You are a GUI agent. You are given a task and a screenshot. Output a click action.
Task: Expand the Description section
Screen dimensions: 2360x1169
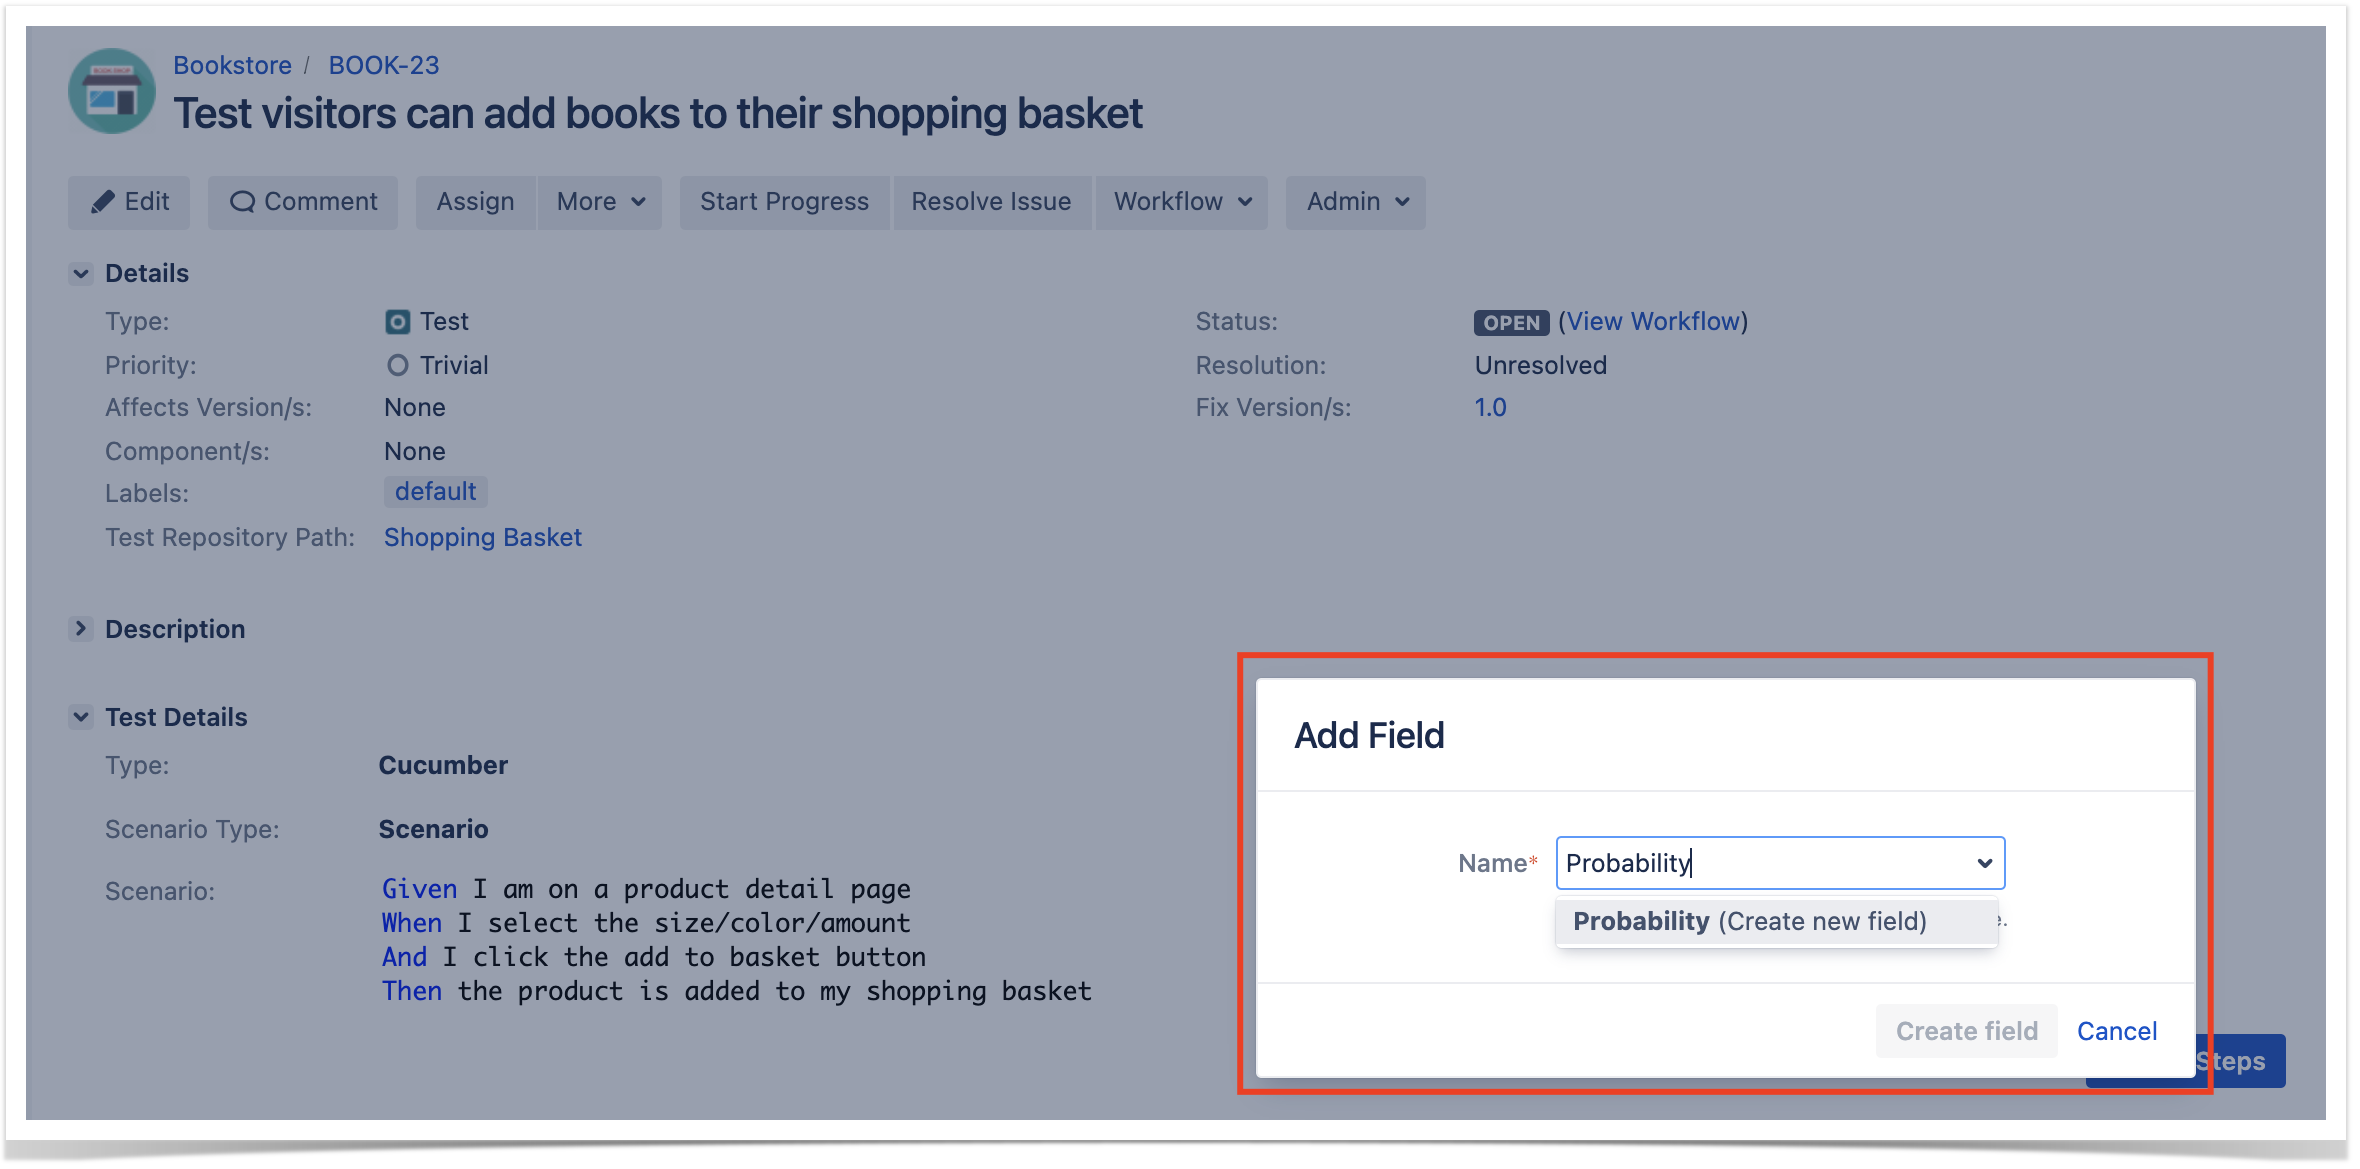point(81,628)
